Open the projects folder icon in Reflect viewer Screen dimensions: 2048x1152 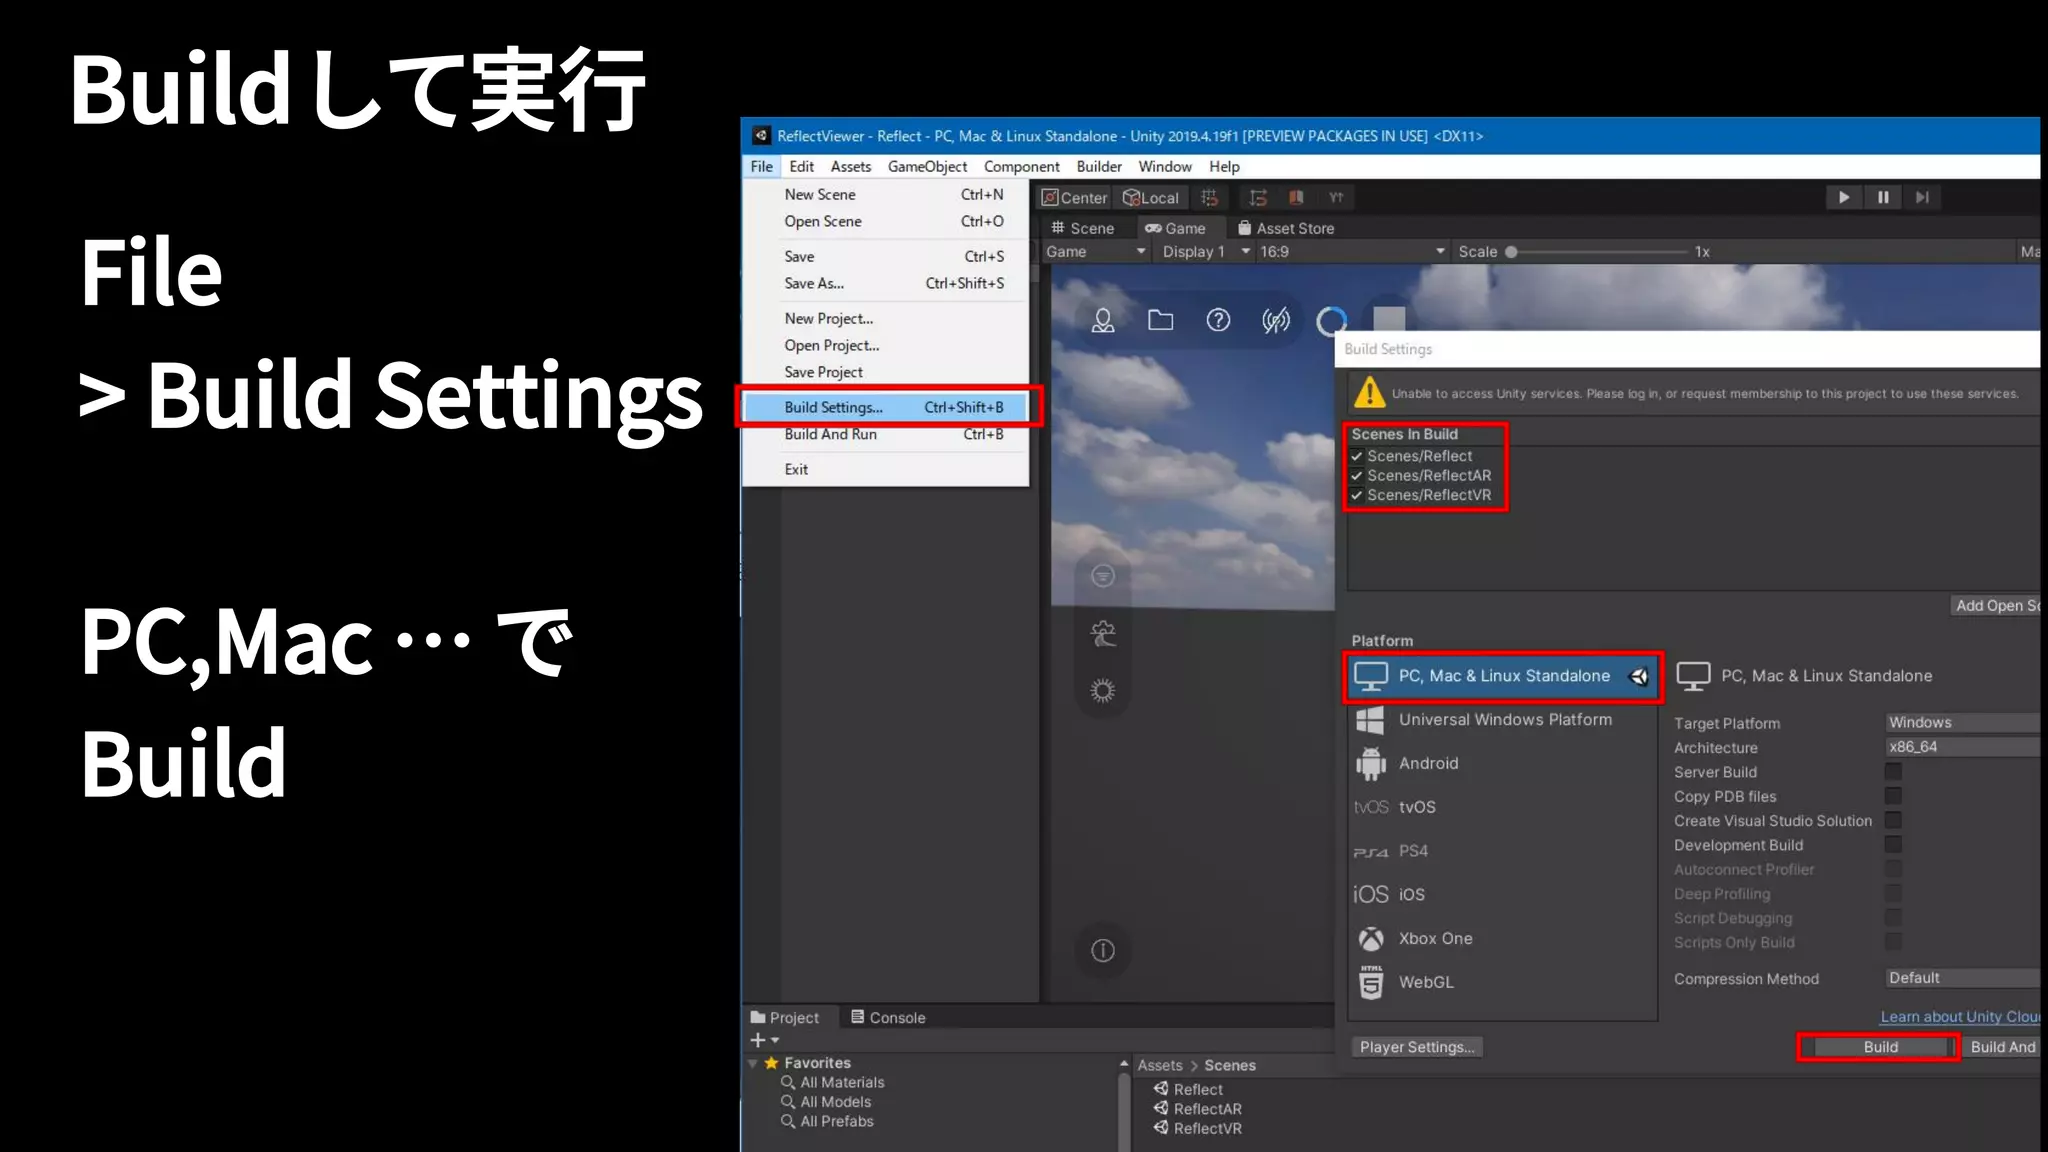tap(1160, 320)
